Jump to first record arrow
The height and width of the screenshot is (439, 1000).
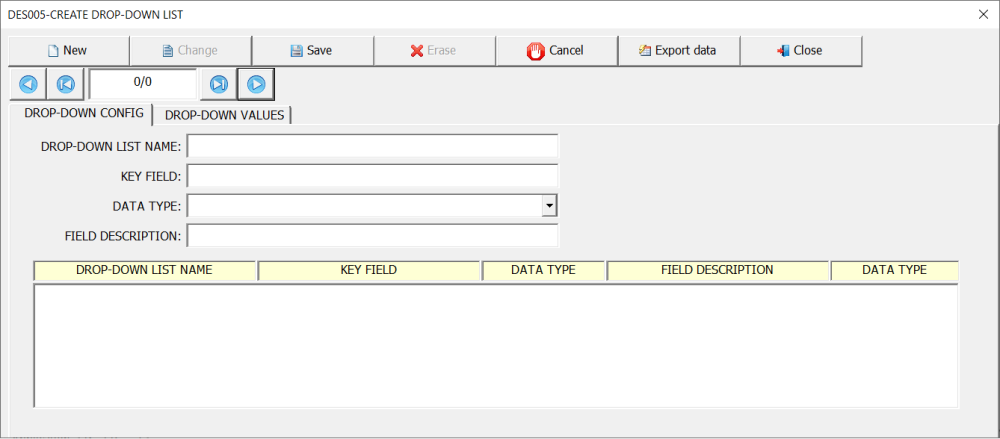coord(66,84)
